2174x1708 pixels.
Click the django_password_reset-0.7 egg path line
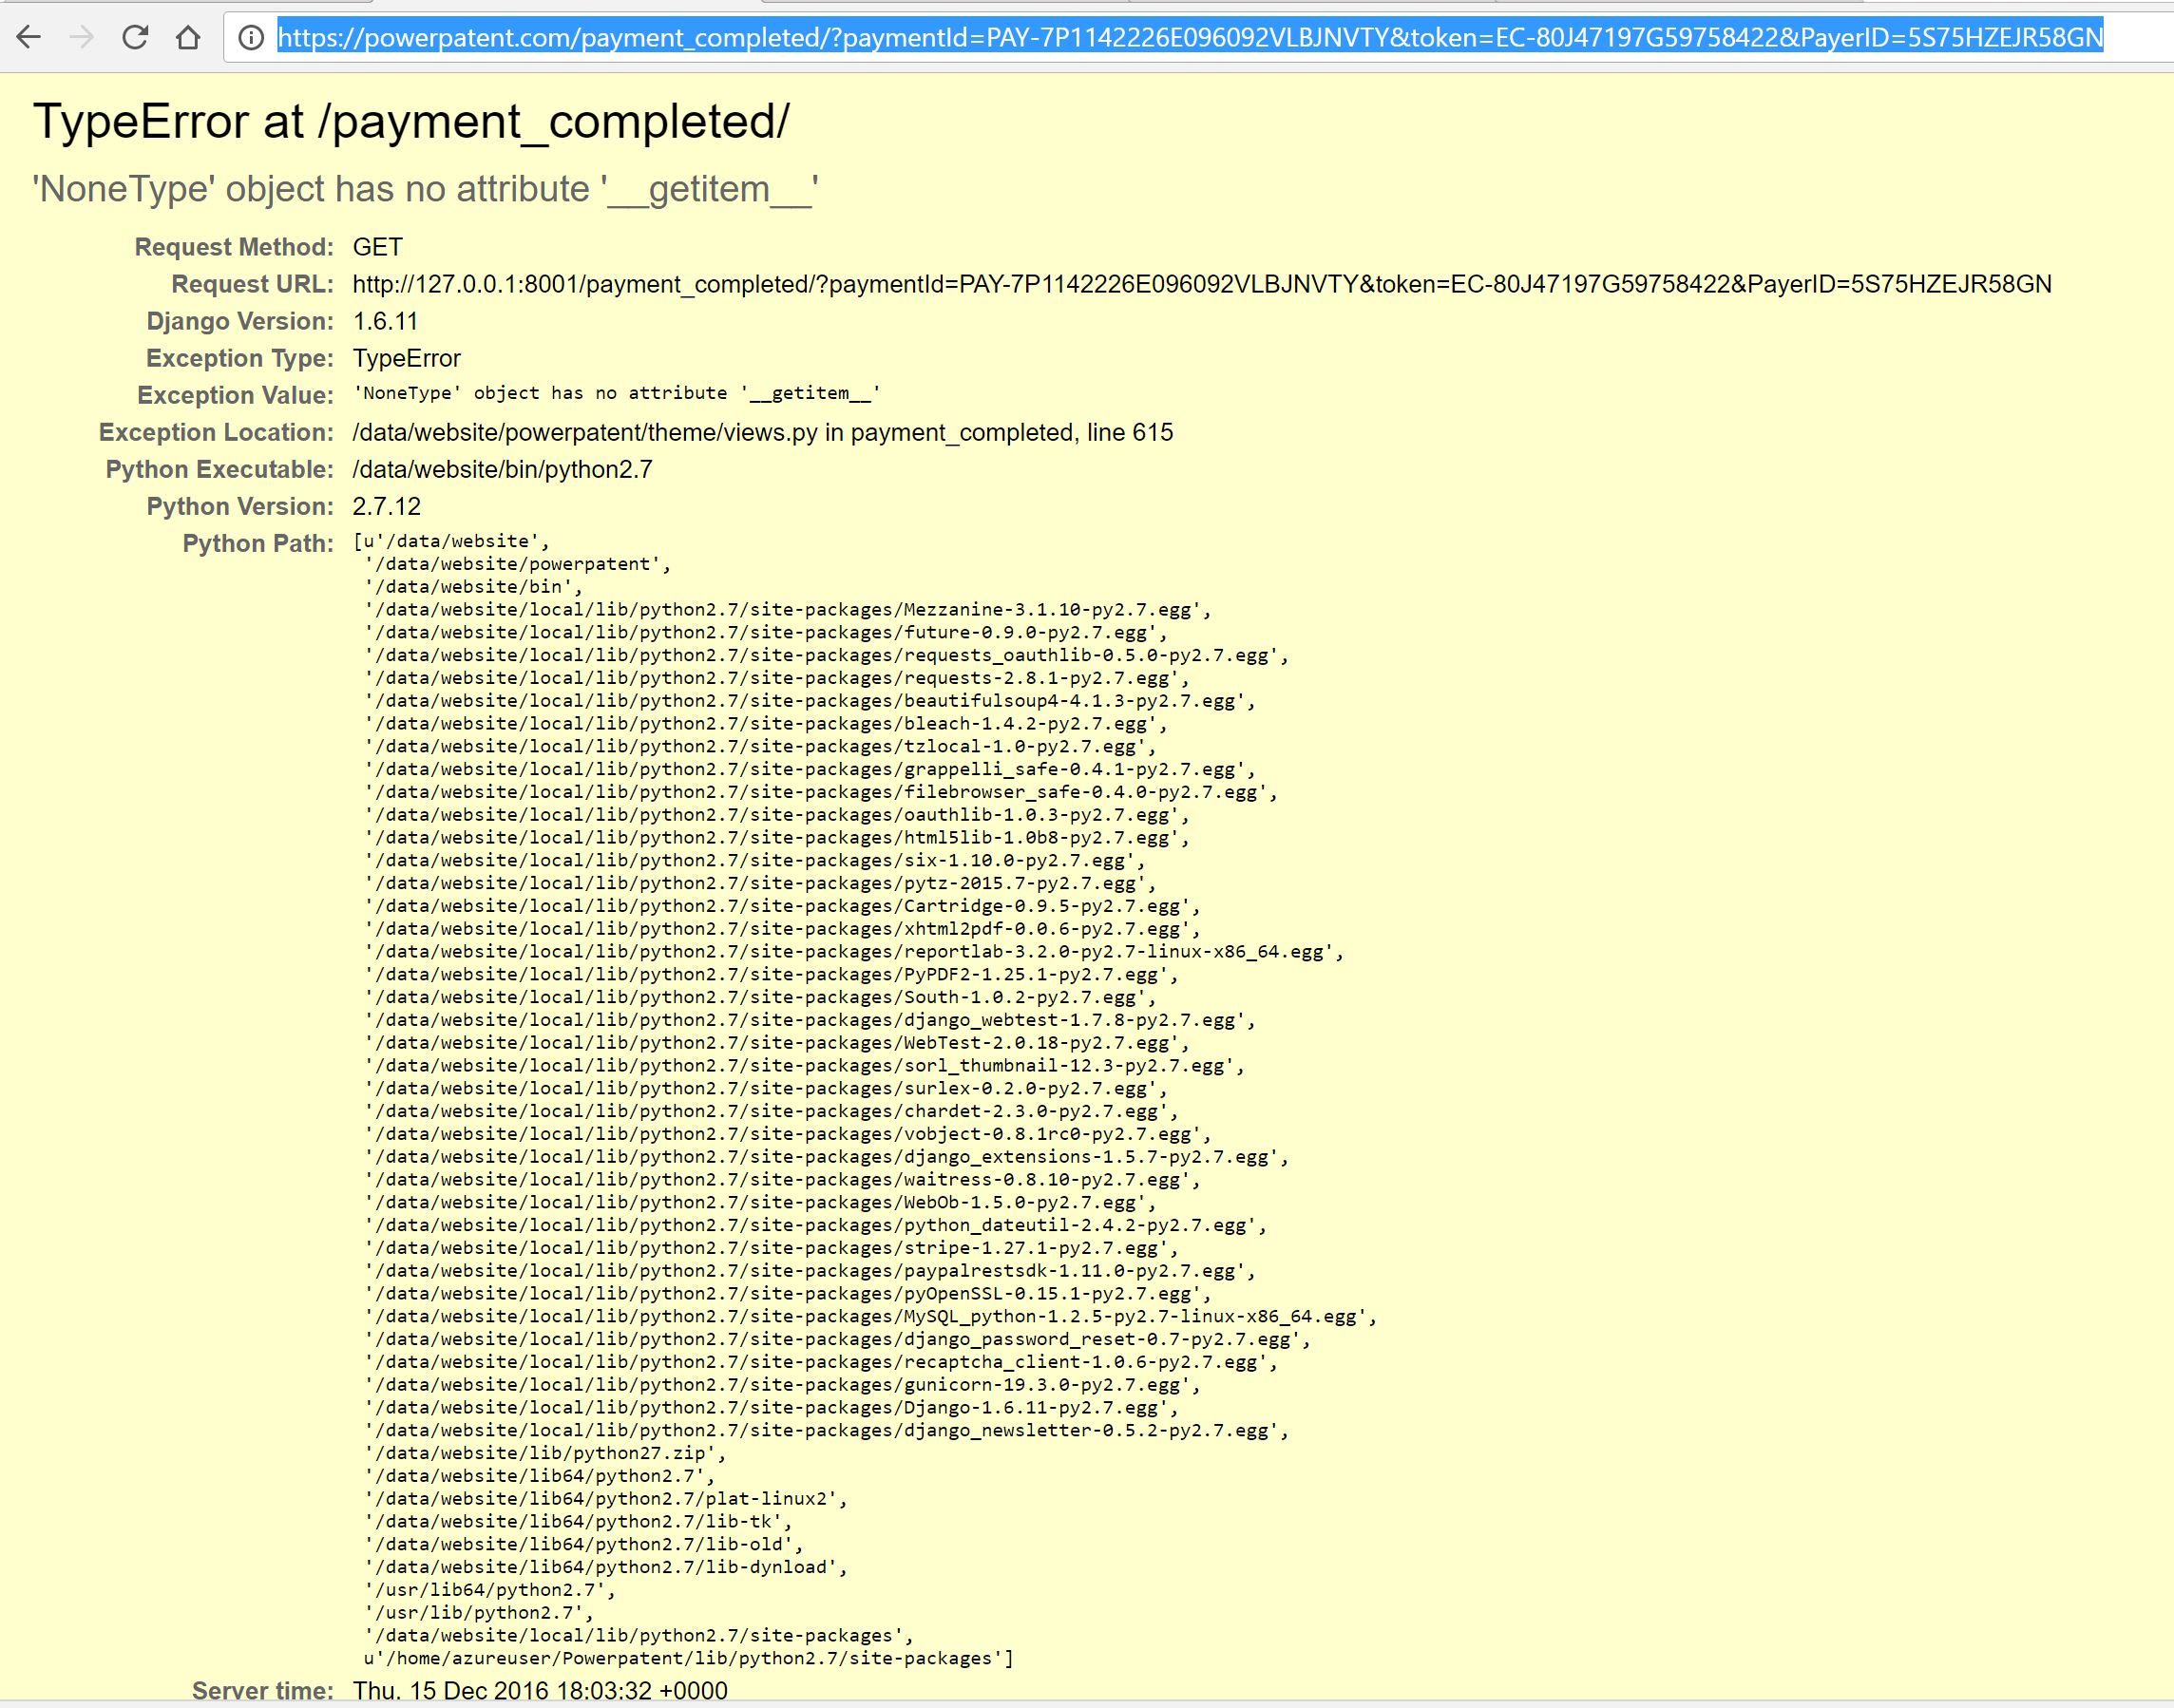(838, 1340)
